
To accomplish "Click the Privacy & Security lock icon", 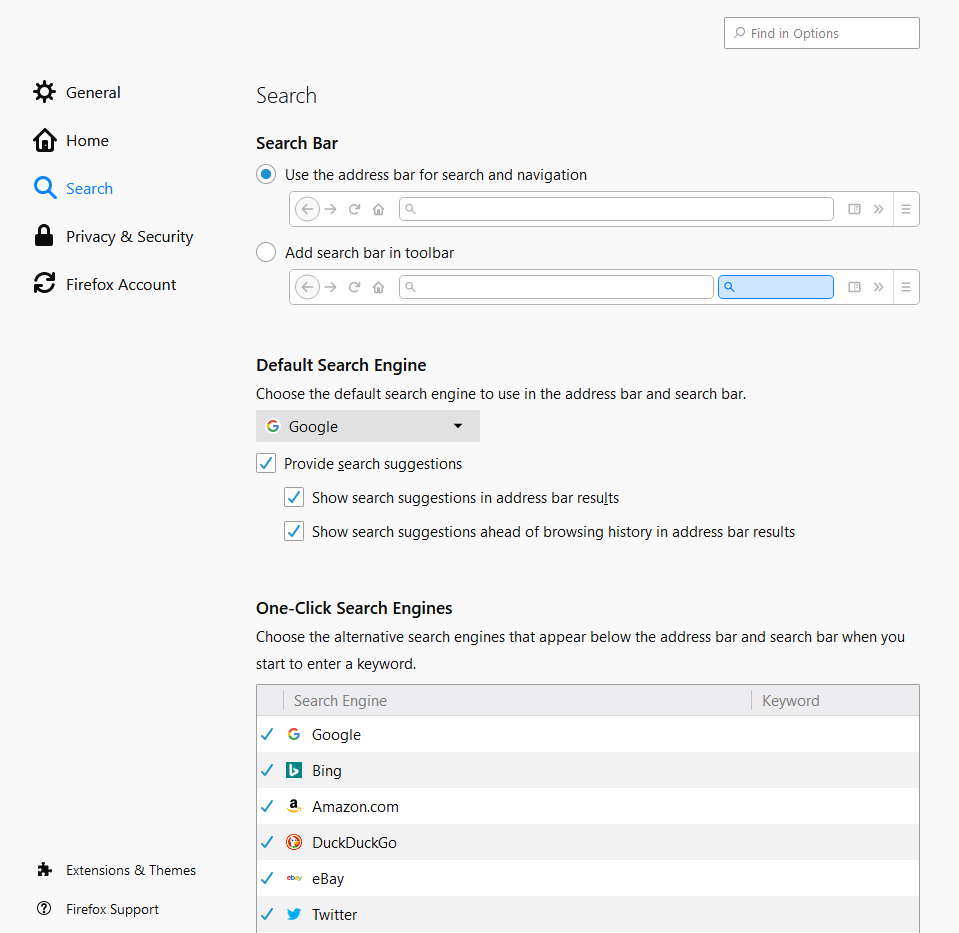I will click(x=44, y=236).
